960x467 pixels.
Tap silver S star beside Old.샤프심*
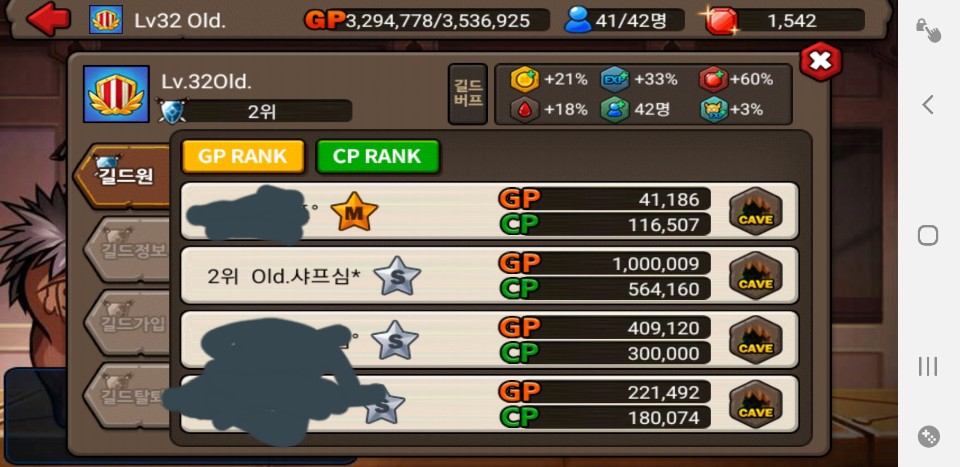tap(397, 276)
